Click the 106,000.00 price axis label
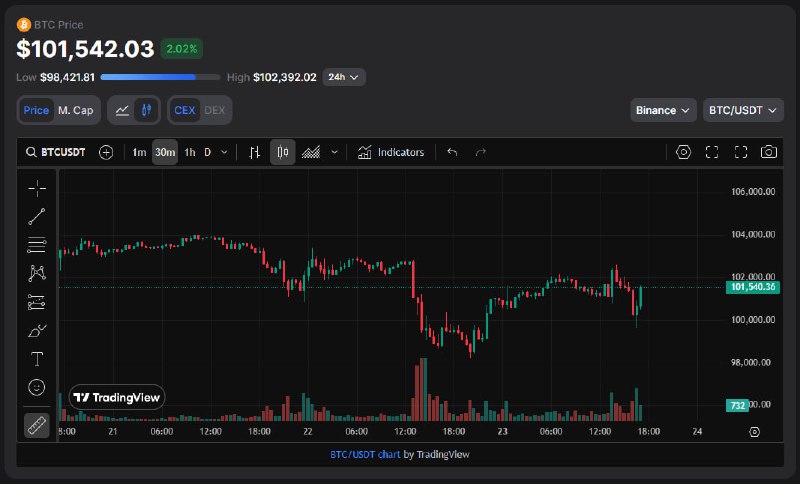Image resolution: width=800 pixels, height=484 pixels. pos(753,192)
